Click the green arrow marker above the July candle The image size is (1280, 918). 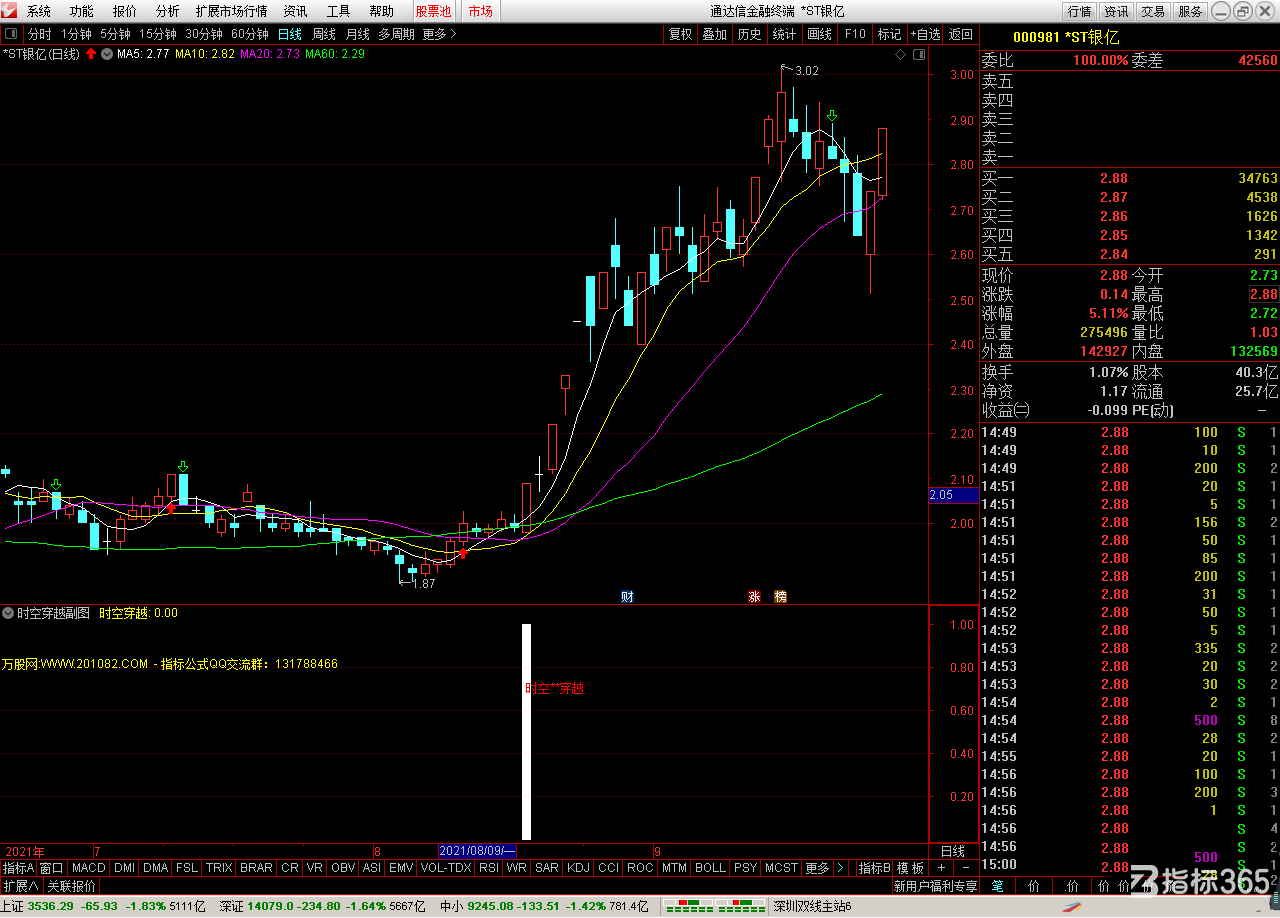tap(183, 466)
